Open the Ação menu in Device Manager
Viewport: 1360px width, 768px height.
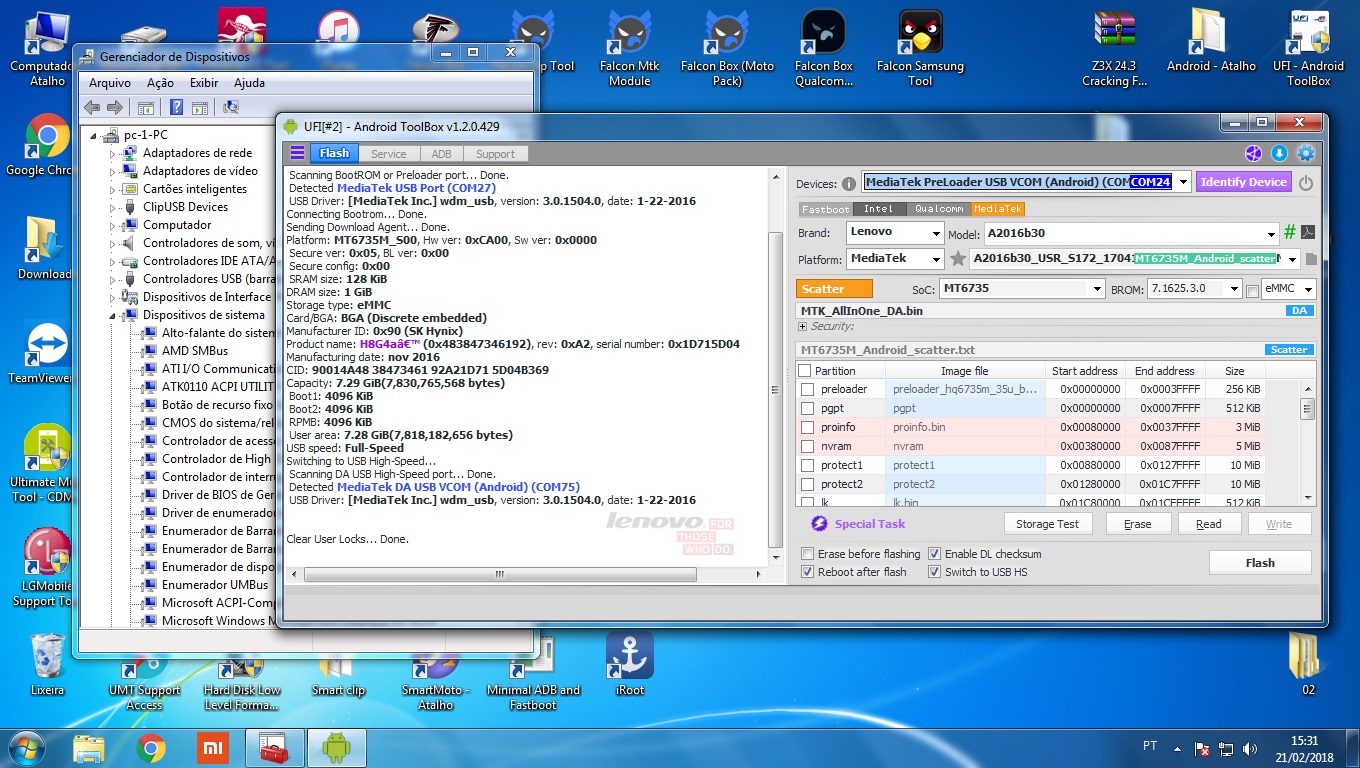pyautogui.click(x=160, y=83)
